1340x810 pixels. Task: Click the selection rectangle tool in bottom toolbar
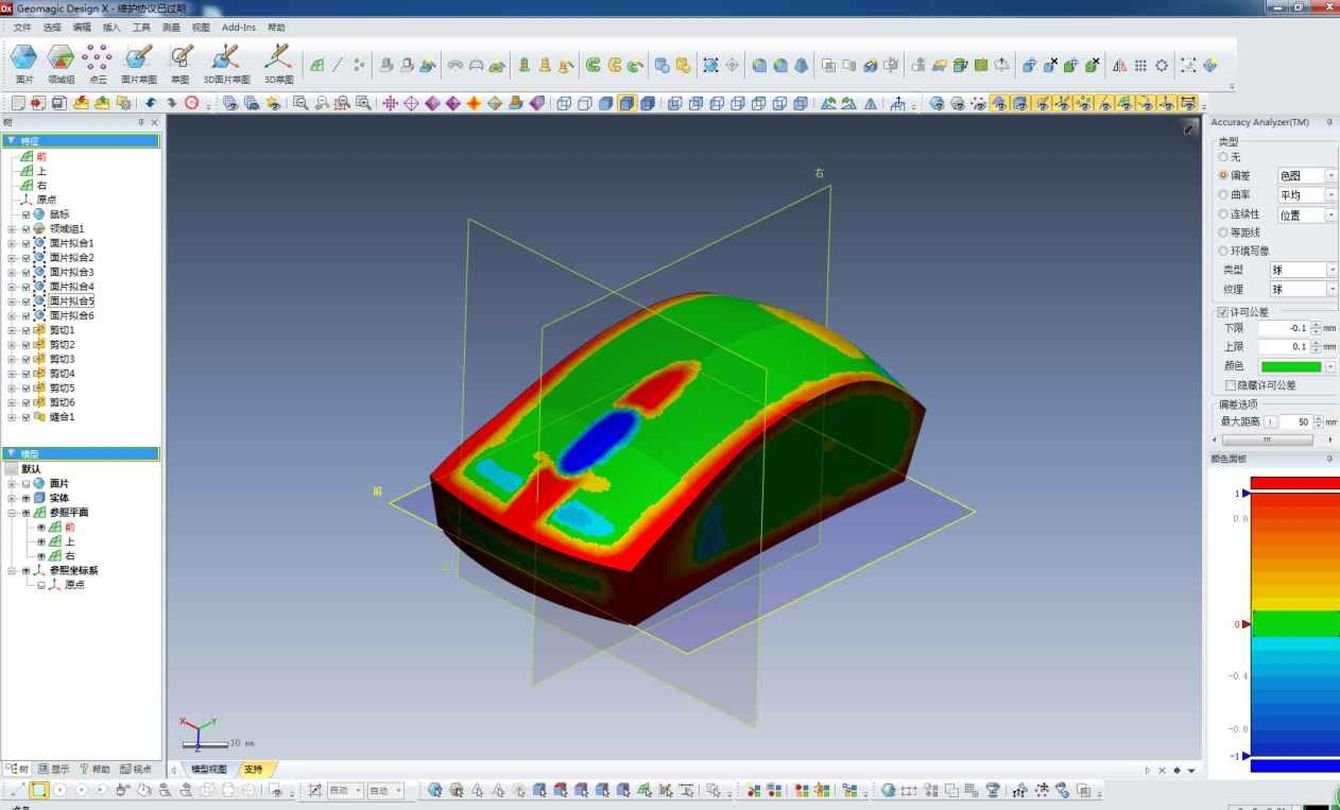[x=38, y=790]
